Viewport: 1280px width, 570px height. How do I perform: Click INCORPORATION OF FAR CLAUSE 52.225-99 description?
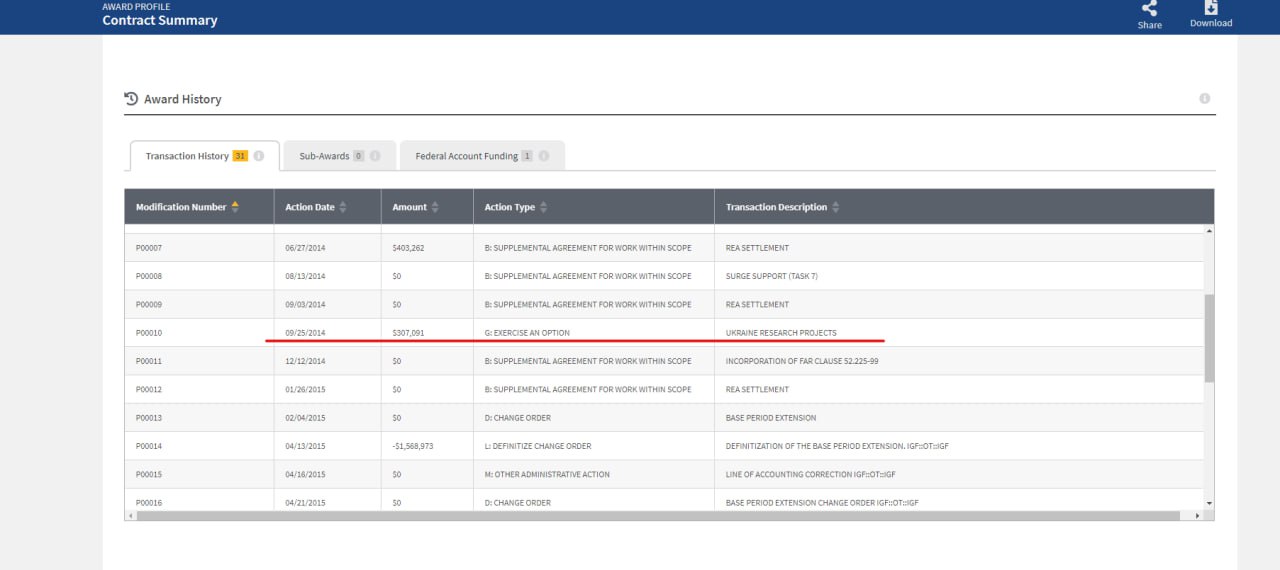pyautogui.click(x=803, y=361)
